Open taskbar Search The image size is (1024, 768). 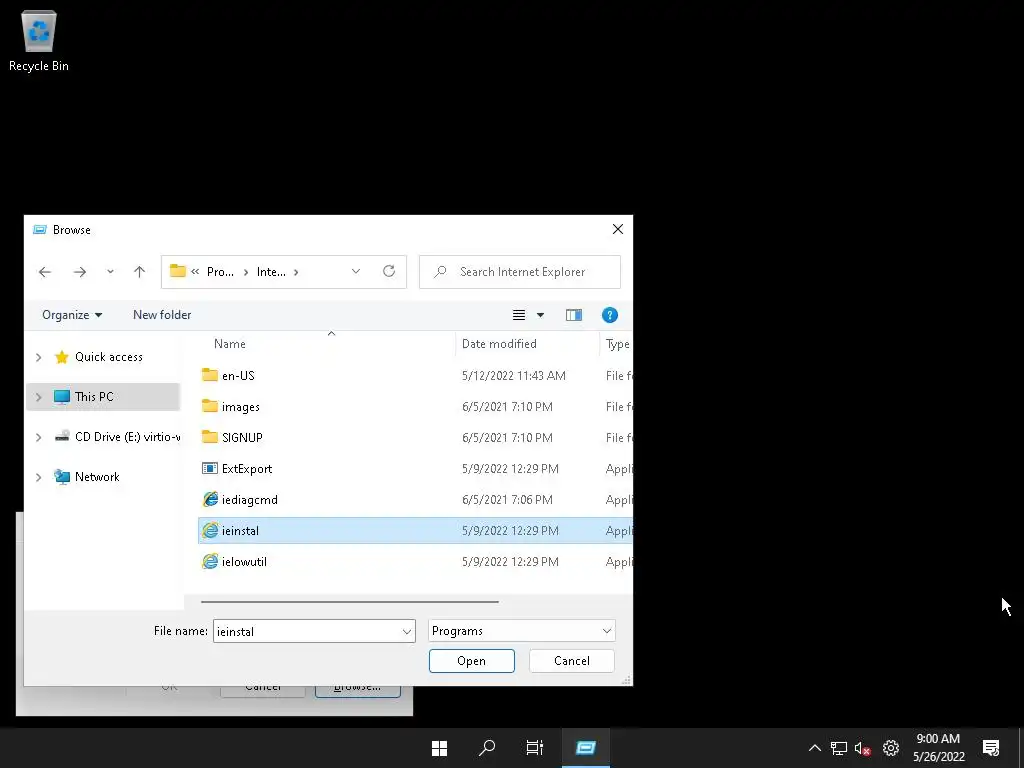coord(487,748)
